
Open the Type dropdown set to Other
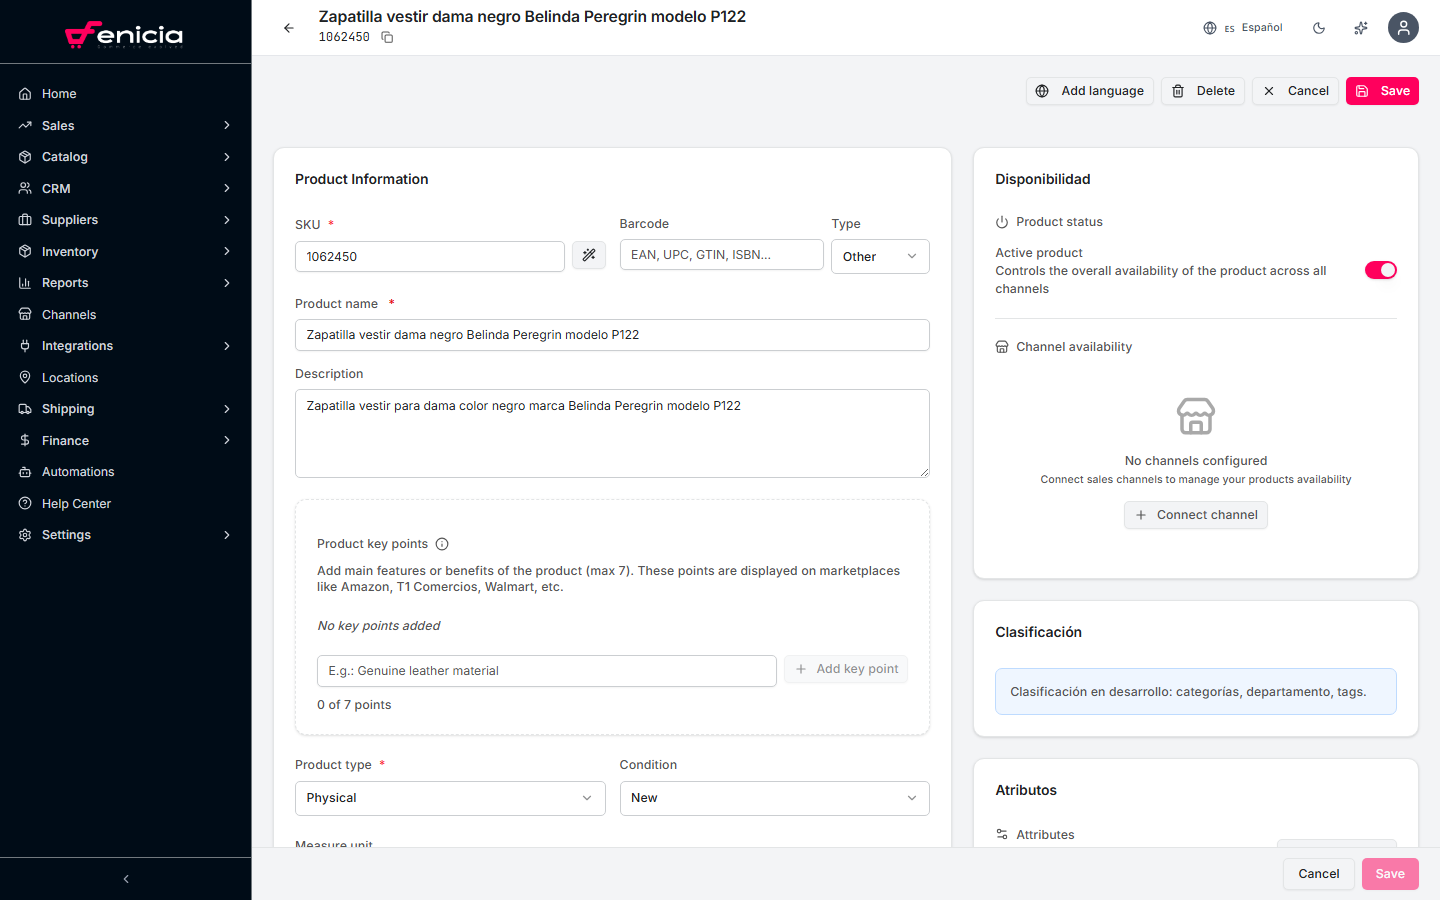(880, 256)
